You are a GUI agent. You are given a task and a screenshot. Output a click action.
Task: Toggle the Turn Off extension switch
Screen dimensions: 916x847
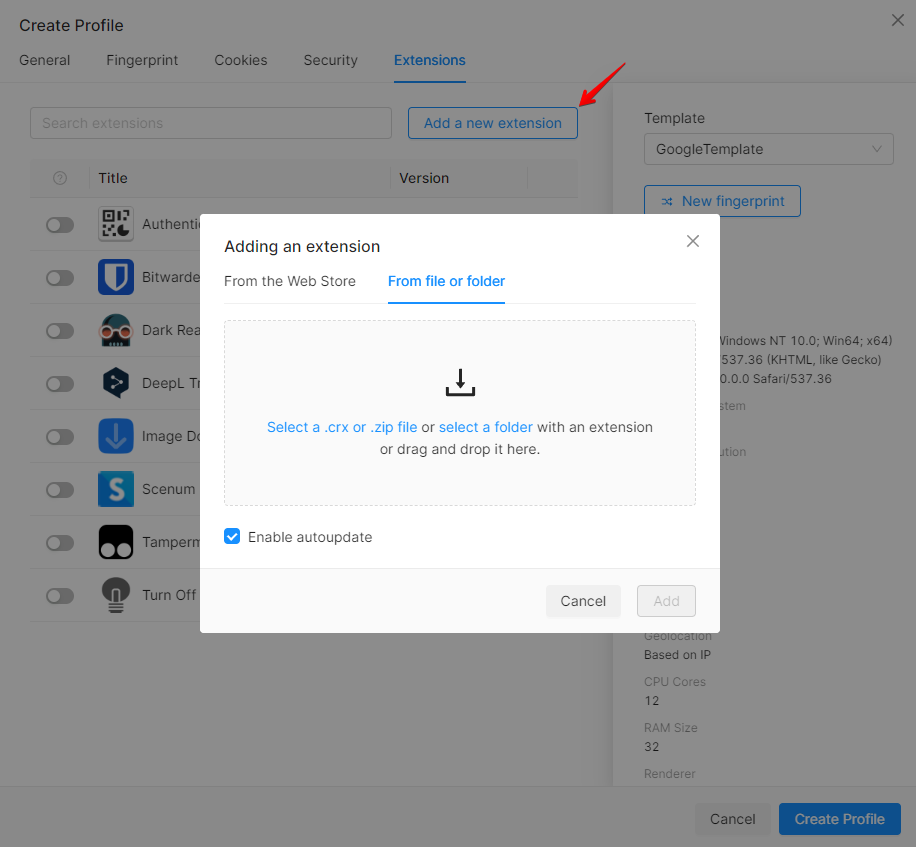[x=60, y=596]
